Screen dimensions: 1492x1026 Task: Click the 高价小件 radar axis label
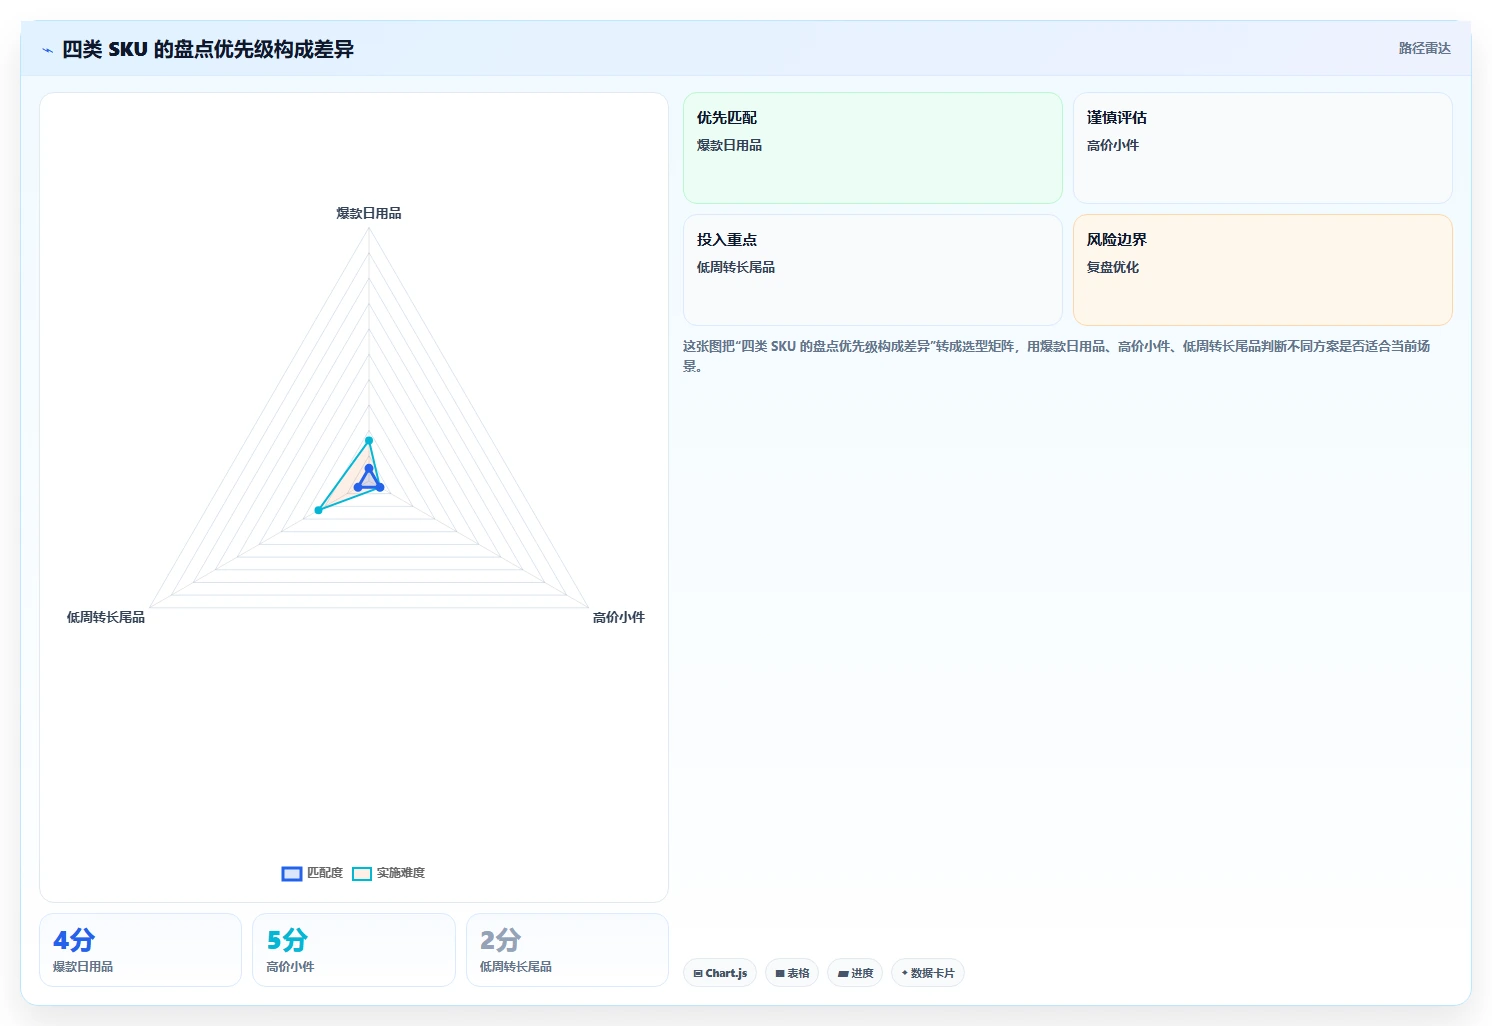tap(619, 617)
